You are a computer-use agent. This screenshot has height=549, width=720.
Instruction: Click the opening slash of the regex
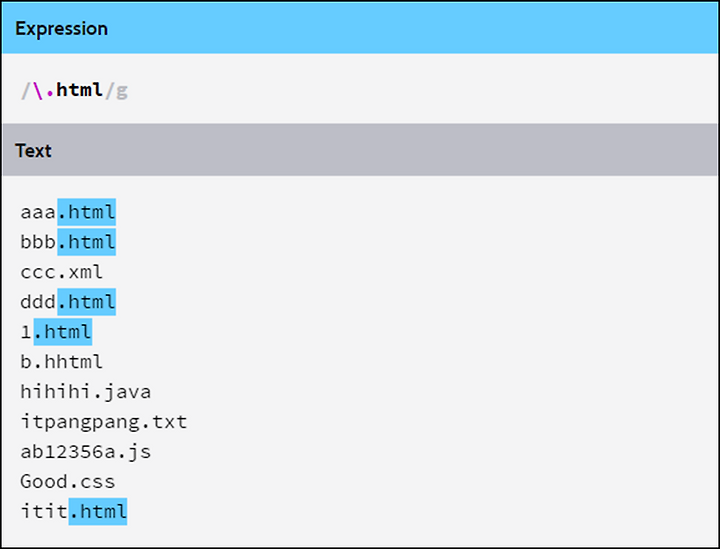pos(26,90)
